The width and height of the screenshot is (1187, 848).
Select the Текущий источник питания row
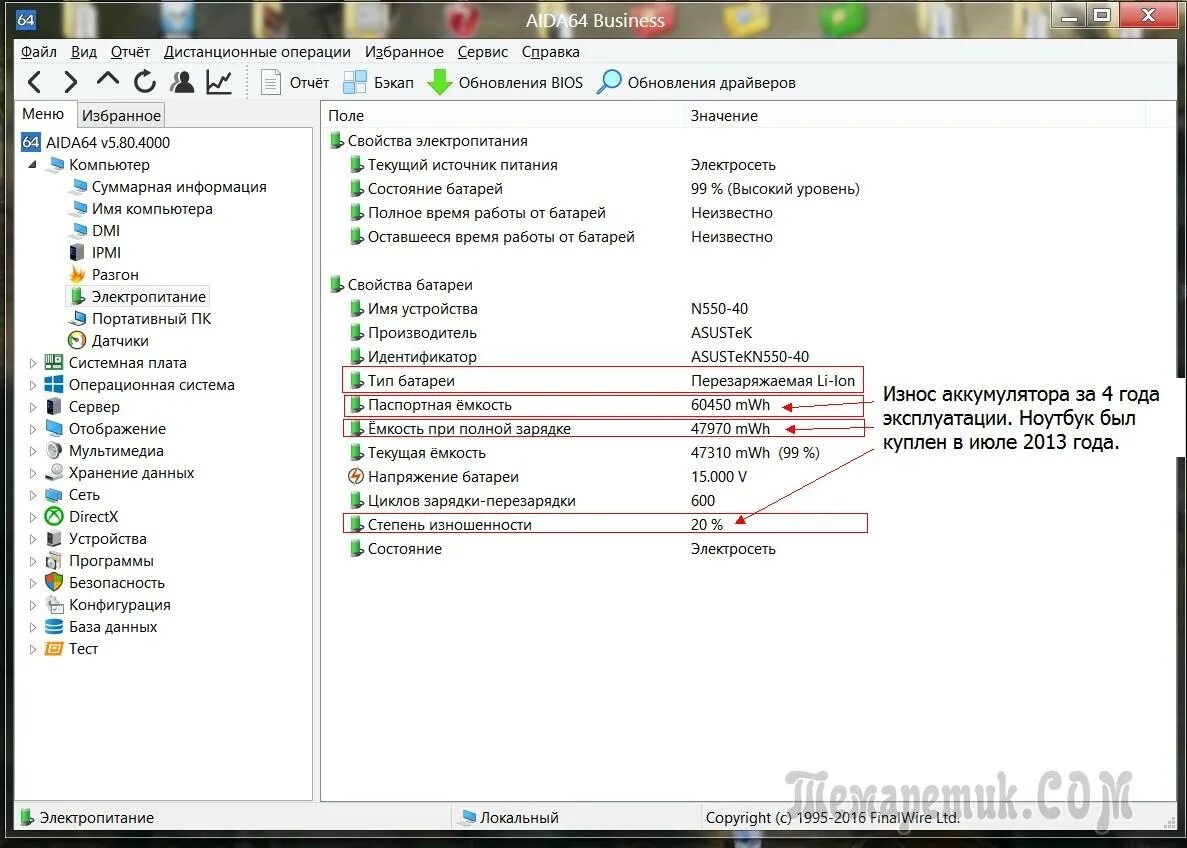point(562,164)
